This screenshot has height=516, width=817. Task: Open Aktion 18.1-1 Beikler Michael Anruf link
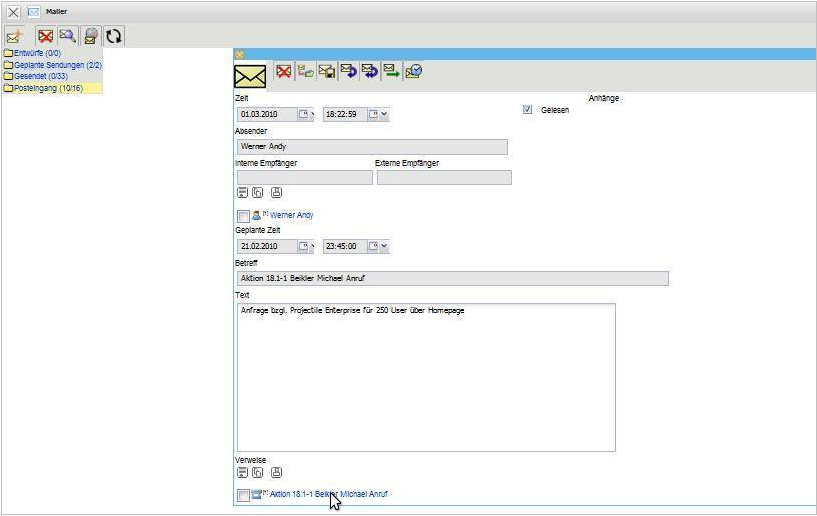click(x=328, y=494)
